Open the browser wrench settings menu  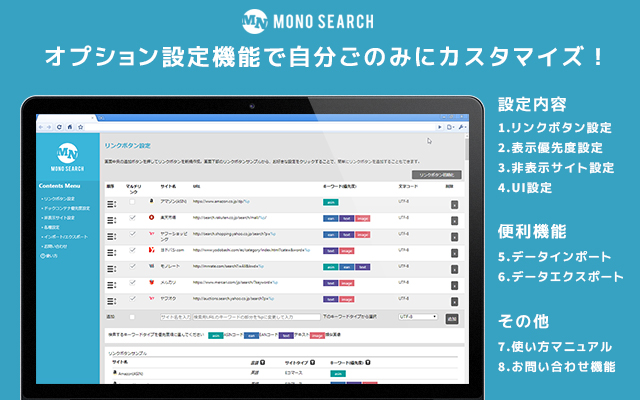(x=462, y=127)
